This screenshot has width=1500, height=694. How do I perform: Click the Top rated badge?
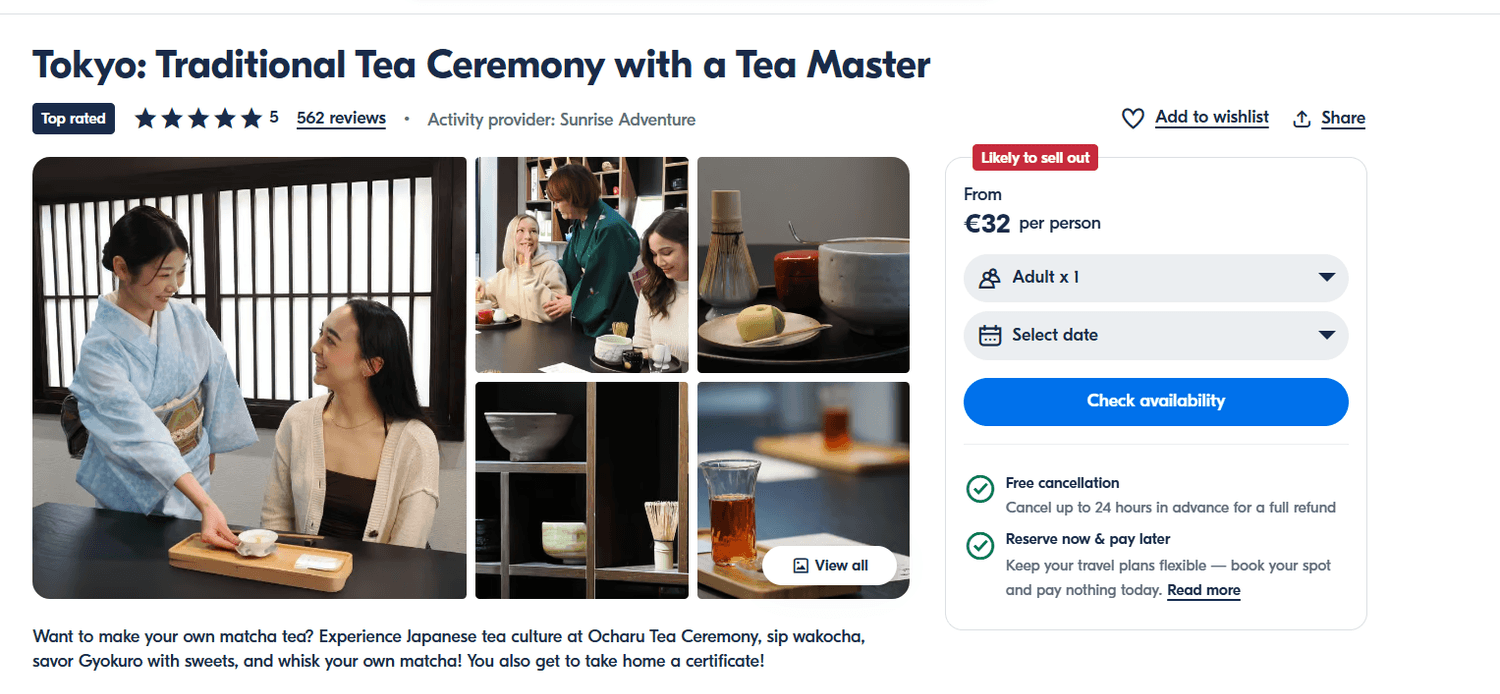point(73,119)
